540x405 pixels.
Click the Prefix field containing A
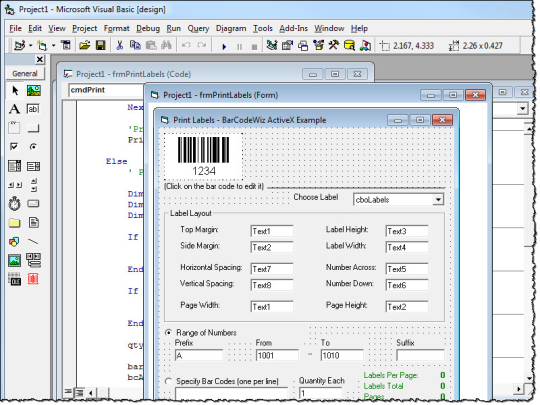199,355
